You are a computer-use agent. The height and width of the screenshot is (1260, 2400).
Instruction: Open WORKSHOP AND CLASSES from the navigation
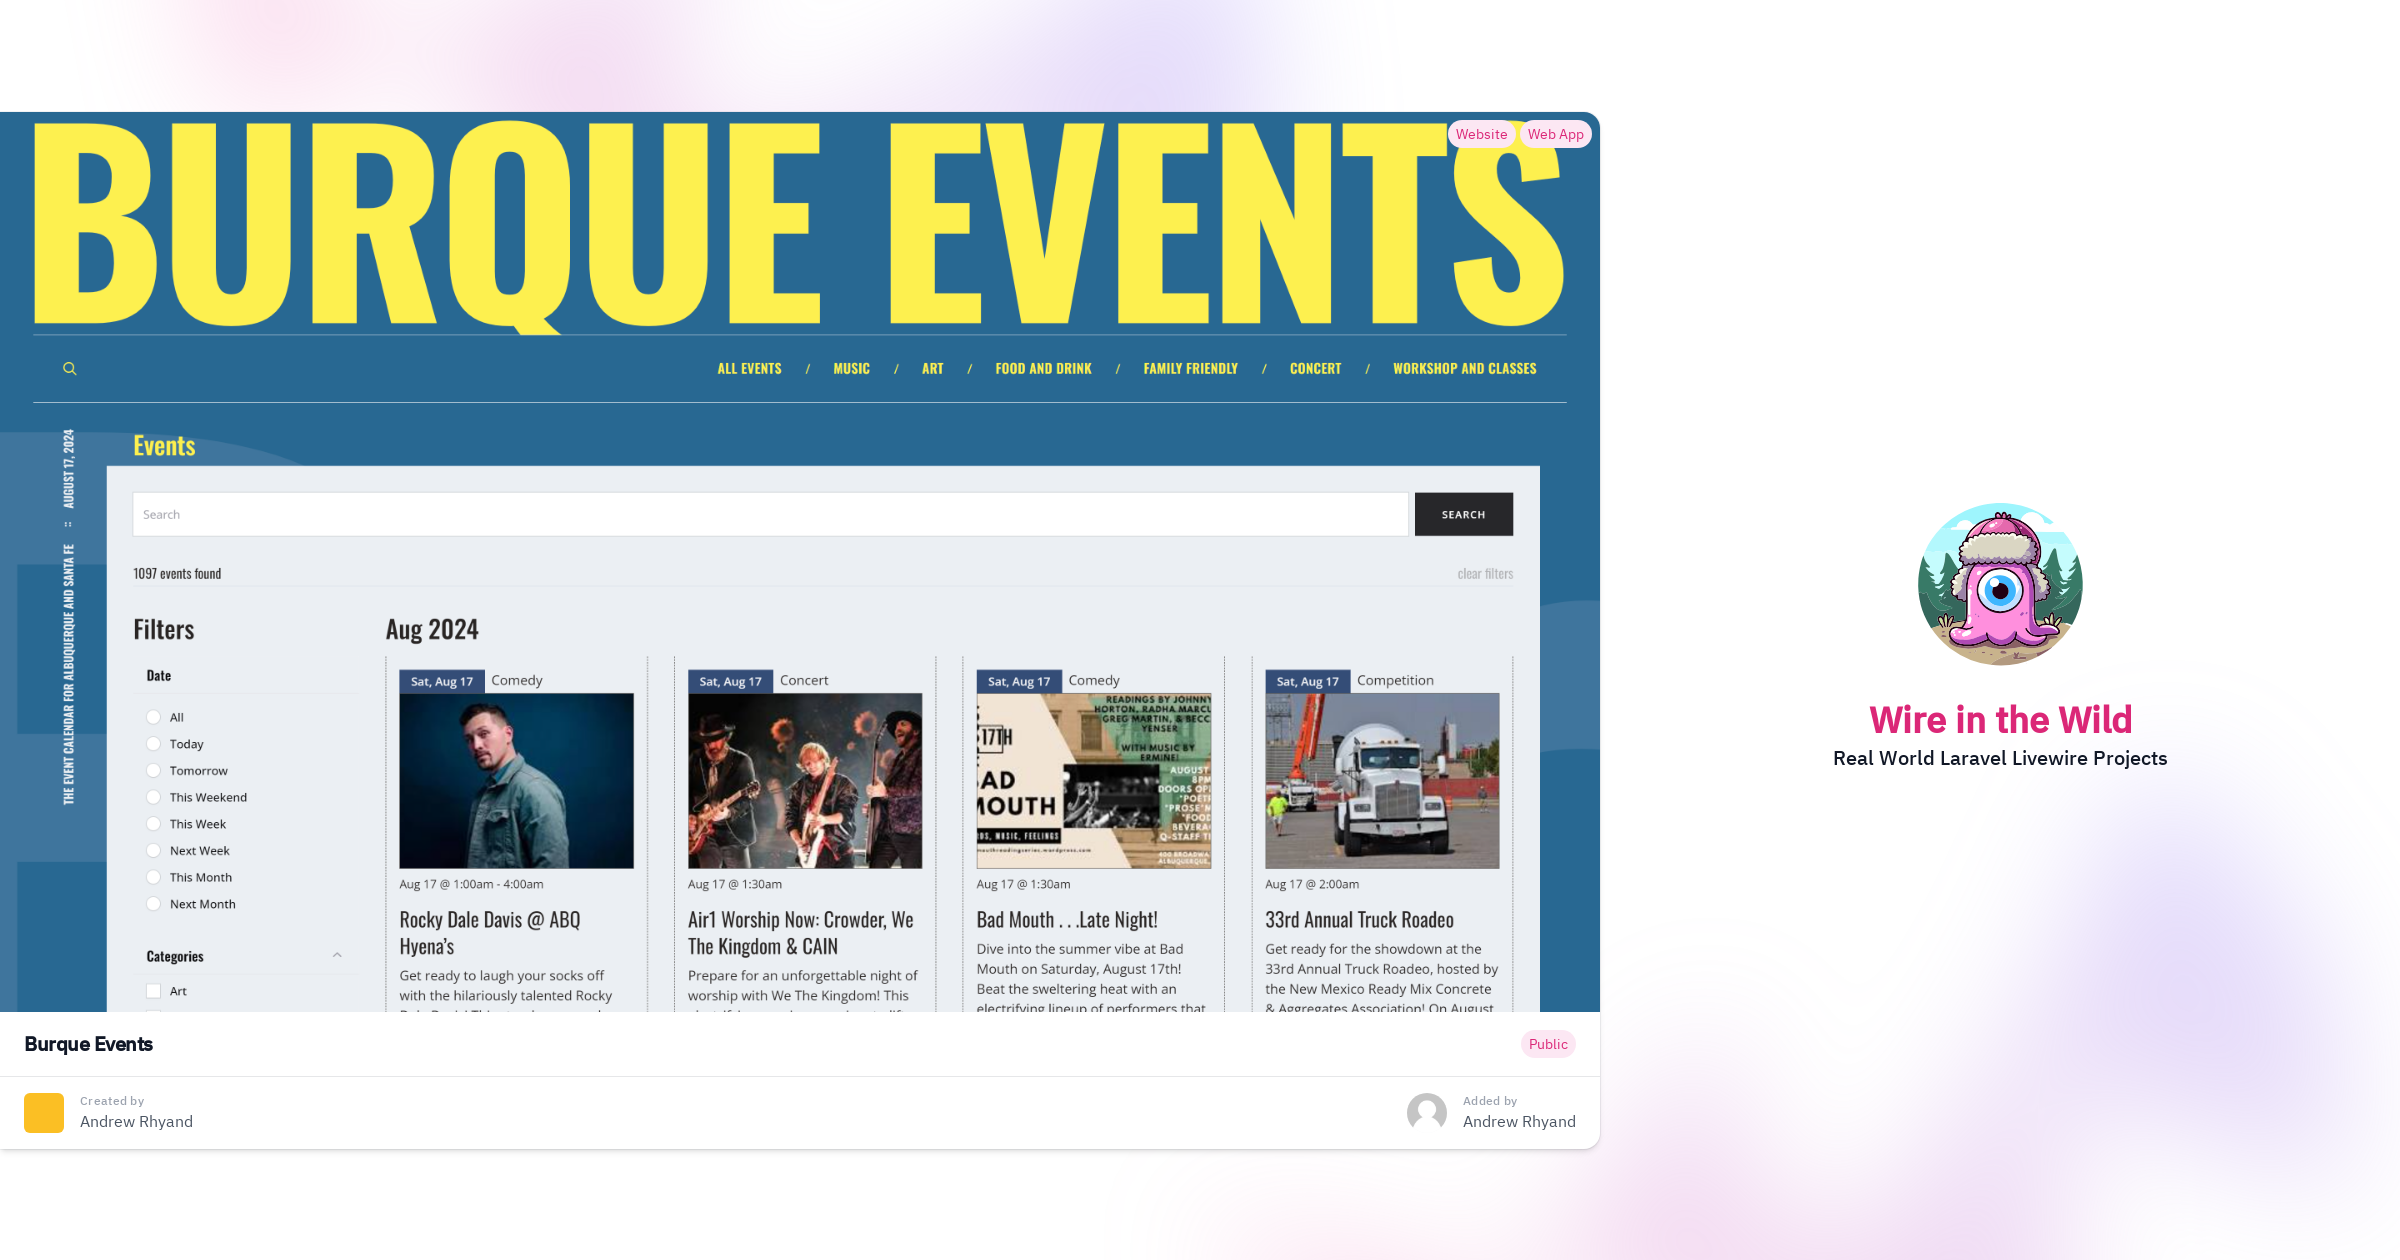(1463, 368)
